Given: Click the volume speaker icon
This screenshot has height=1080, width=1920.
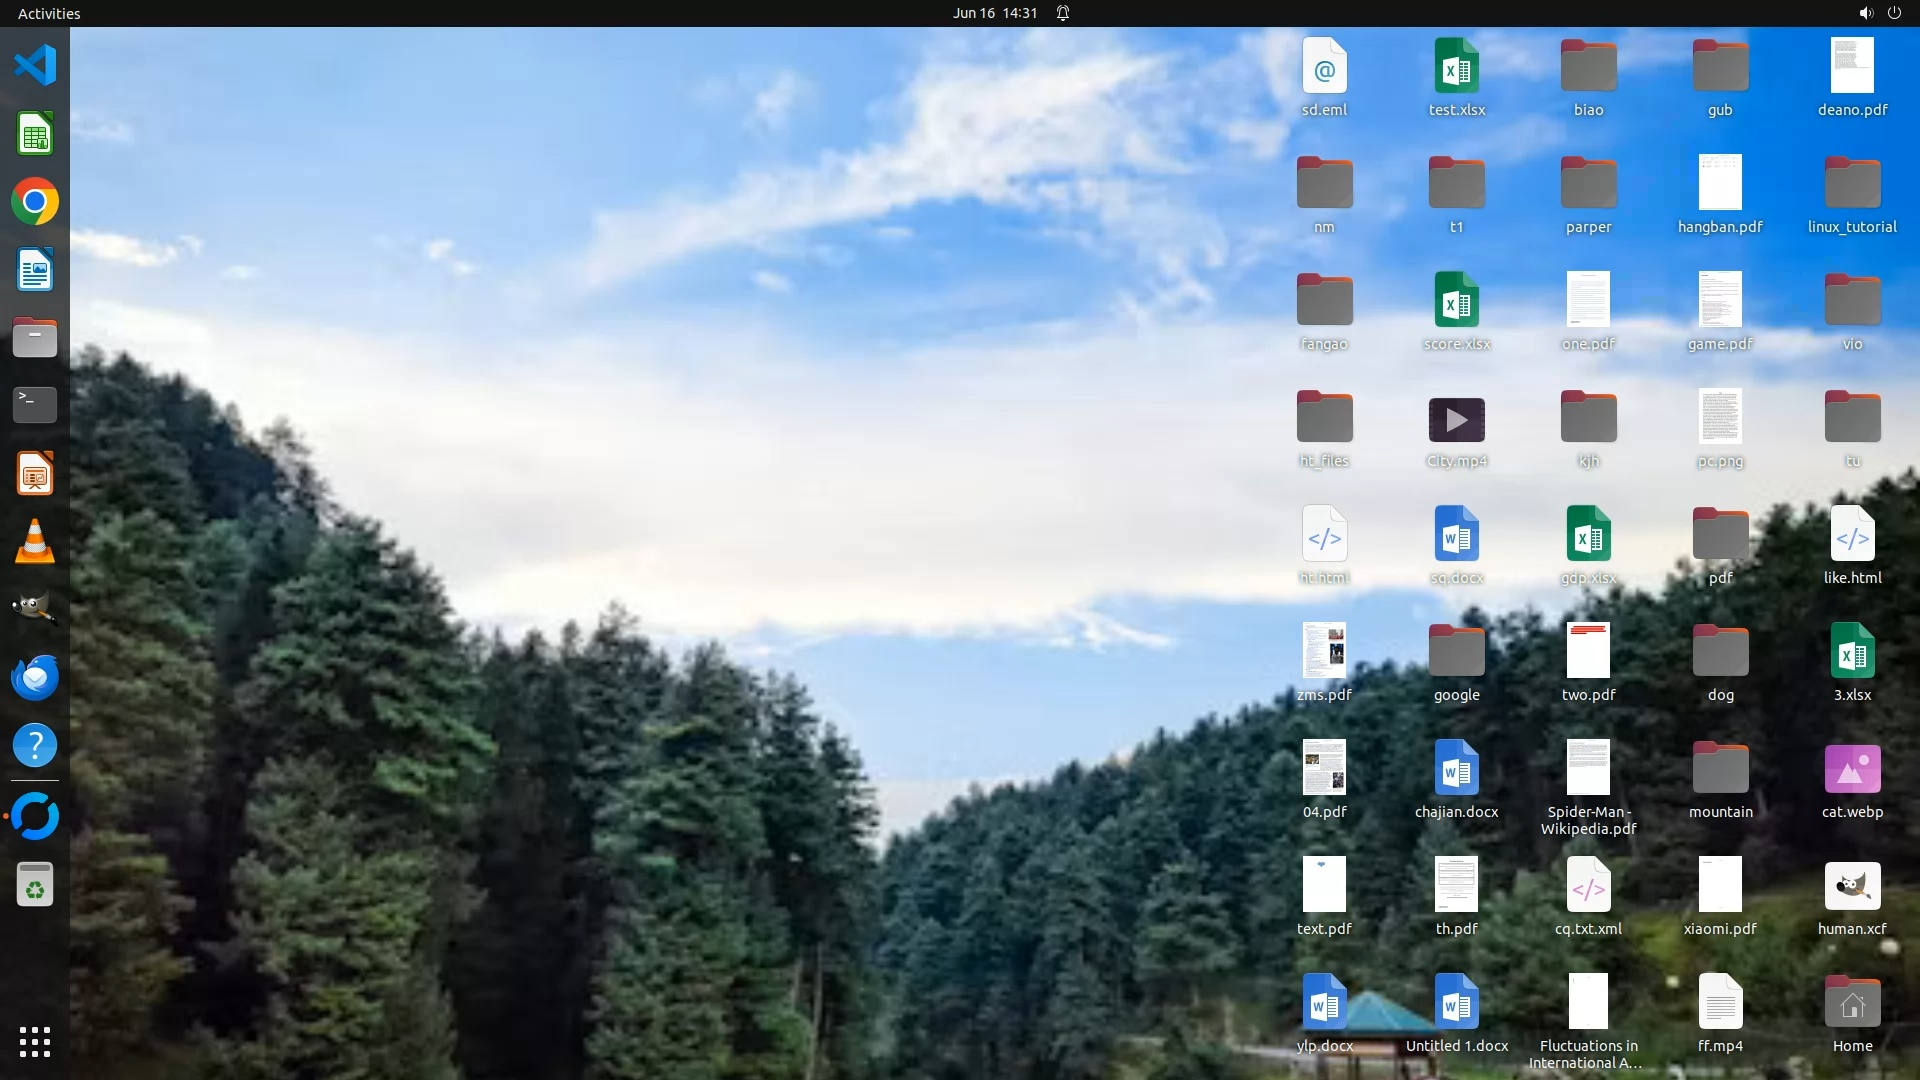Looking at the screenshot, I should click(x=1865, y=13).
